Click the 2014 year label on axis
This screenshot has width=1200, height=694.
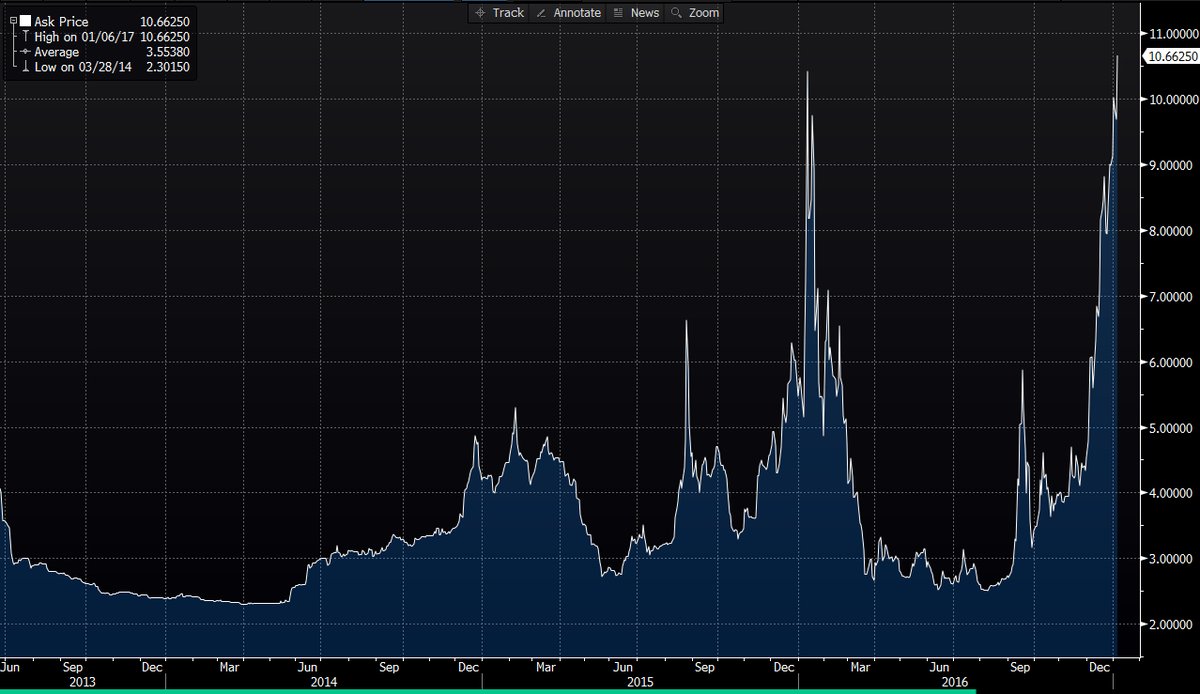[x=324, y=681]
